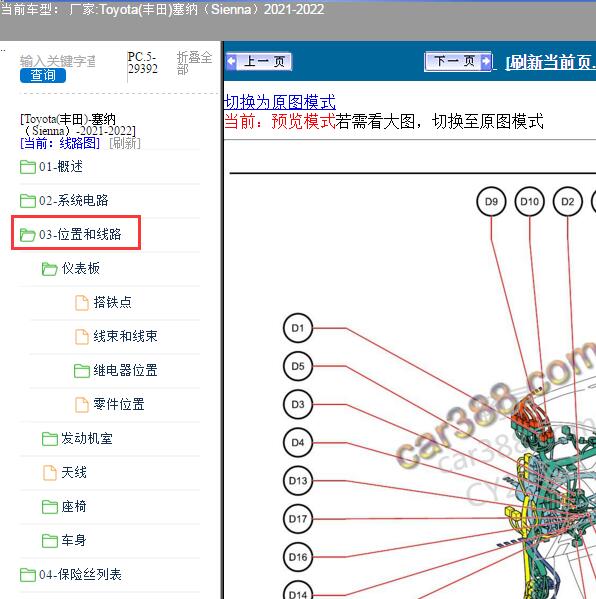Click the 查询 search button

tap(43, 75)
